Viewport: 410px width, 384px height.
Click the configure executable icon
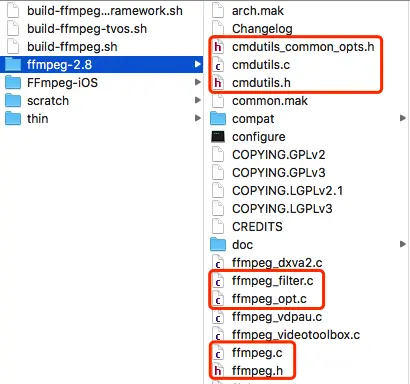point(218,137)
